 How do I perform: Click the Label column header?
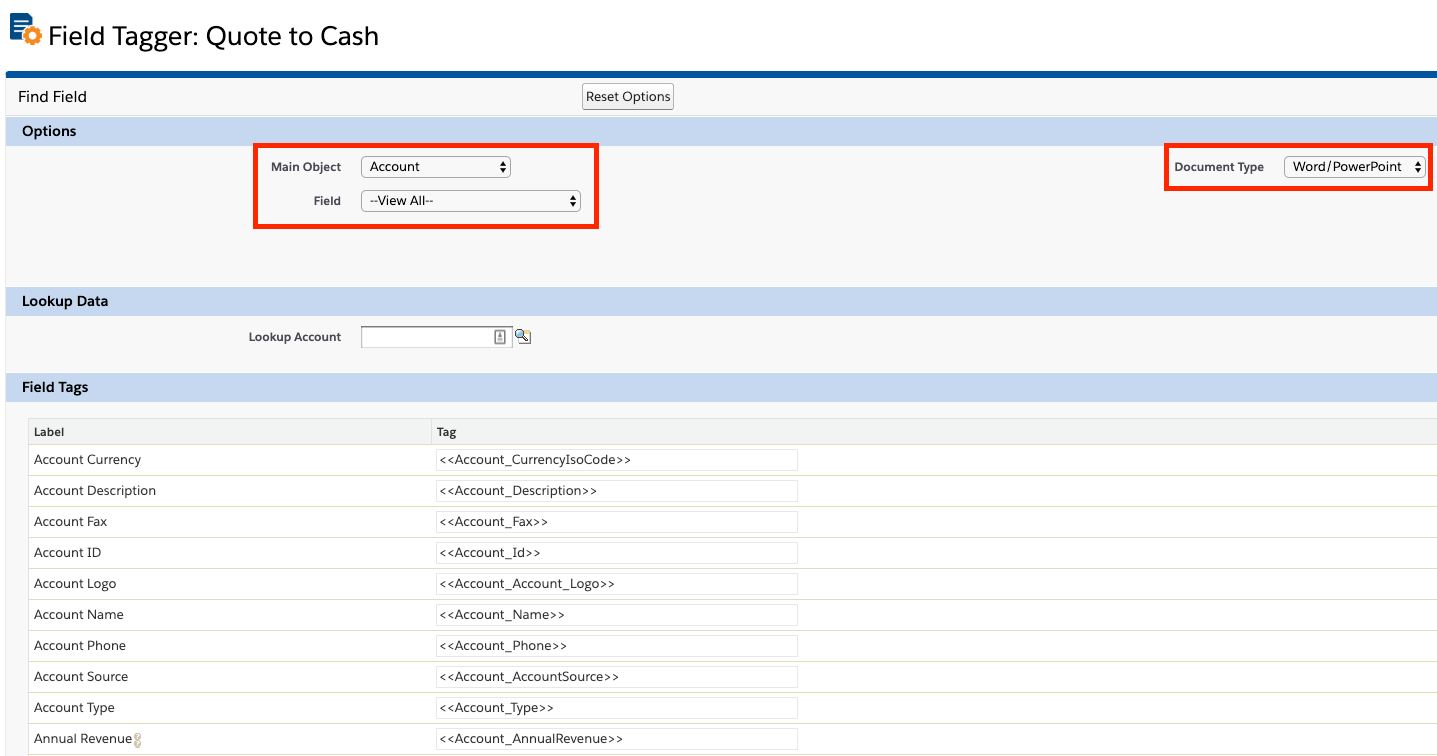pyautogui.click(x=49, y=432)
